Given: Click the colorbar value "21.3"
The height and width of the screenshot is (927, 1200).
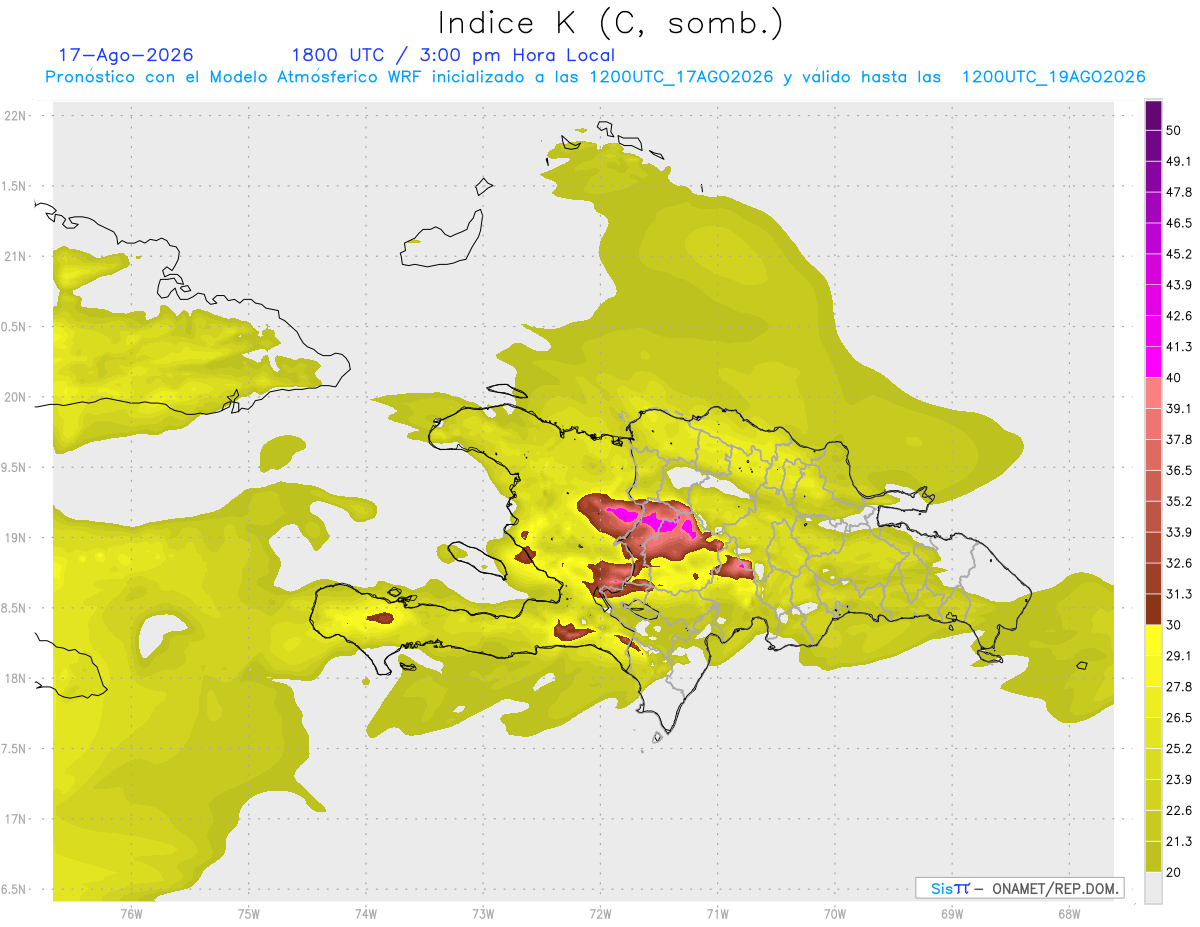Looking at the screenshot, I should [1179, 841].
